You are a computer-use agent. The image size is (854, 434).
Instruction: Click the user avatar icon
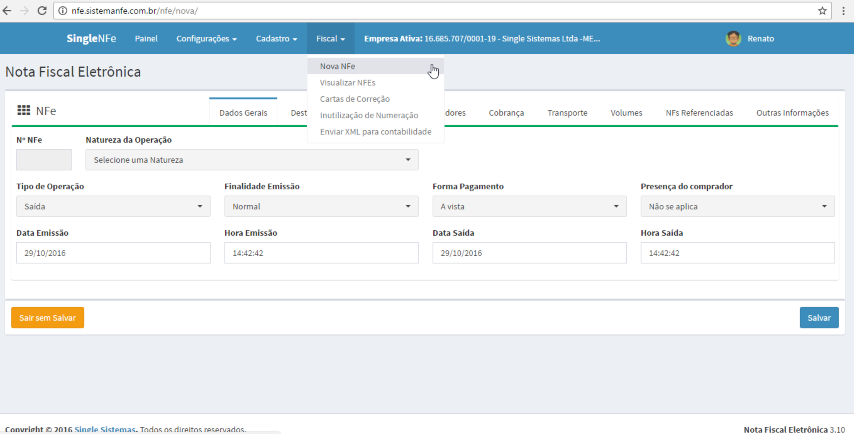pos(733,39)
